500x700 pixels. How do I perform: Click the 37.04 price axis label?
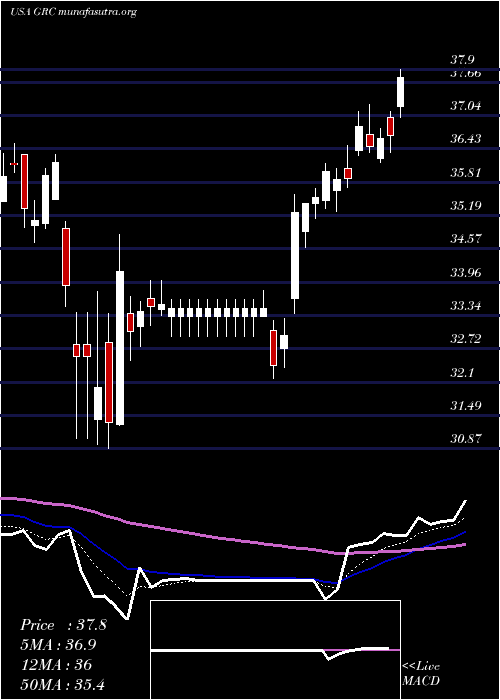(x=466, y=106)
